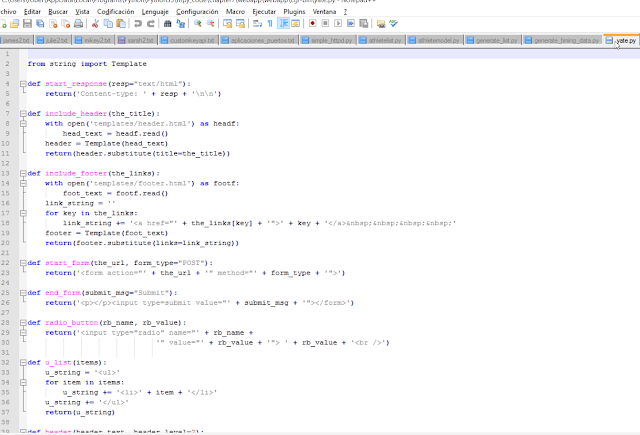This screenshot has height=435, width=640.
Task: Open the Codificación menu
Action: [x=116, y=11]
